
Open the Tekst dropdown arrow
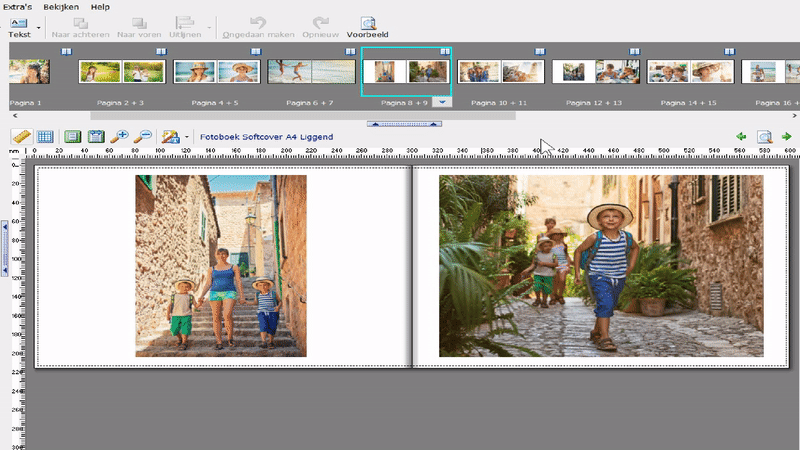[38, 26]
